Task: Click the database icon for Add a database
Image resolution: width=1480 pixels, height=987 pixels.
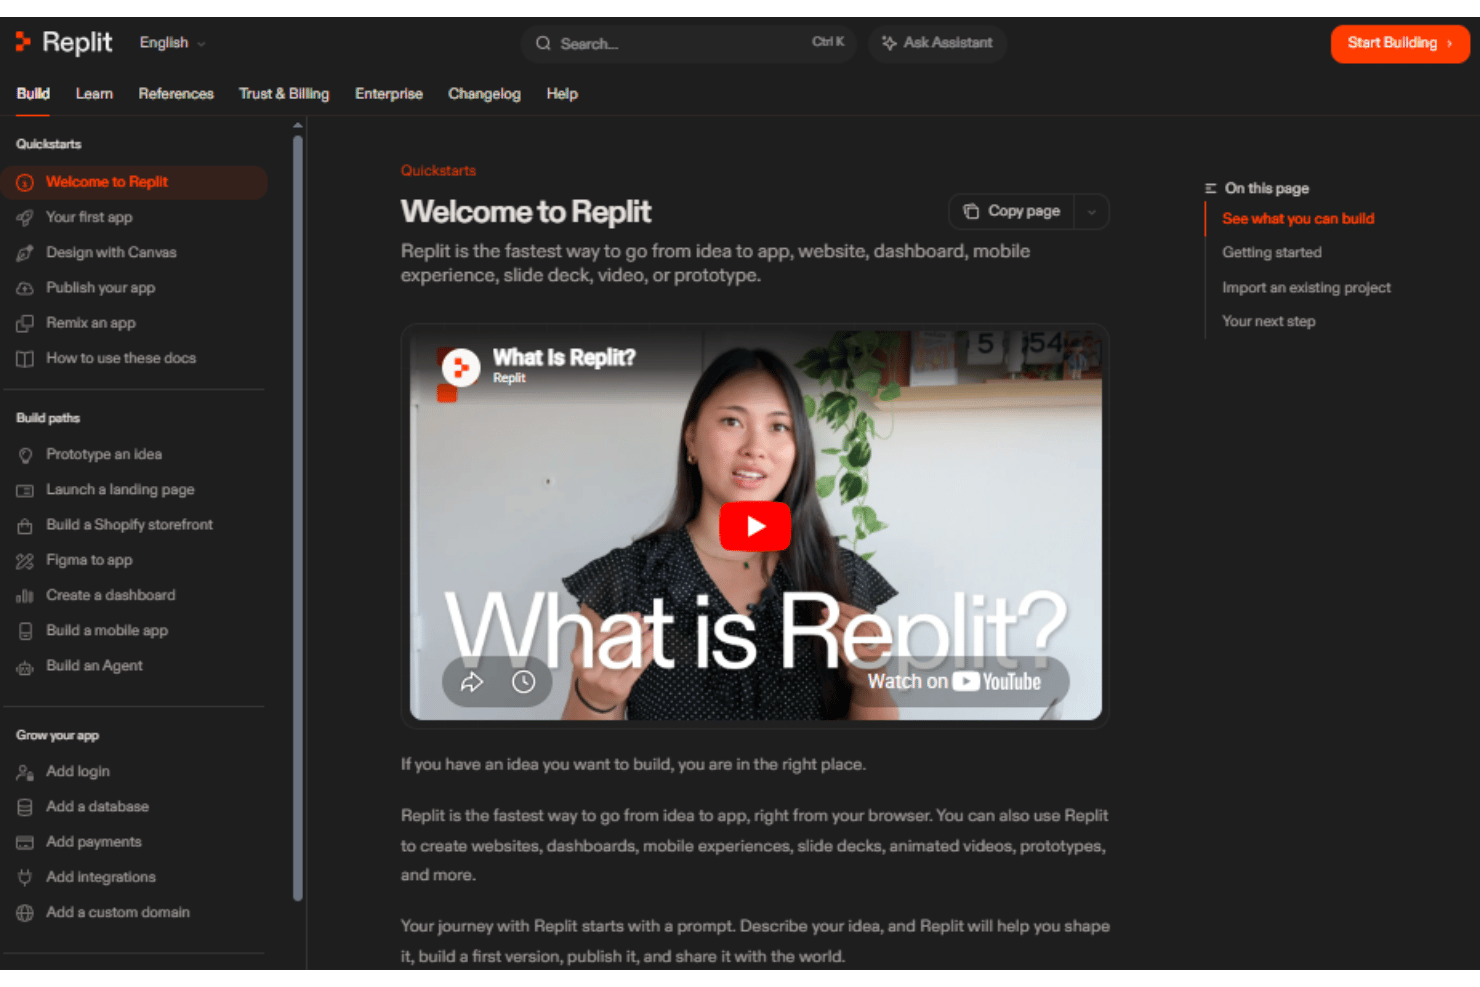Action: [x=25, y=807]
